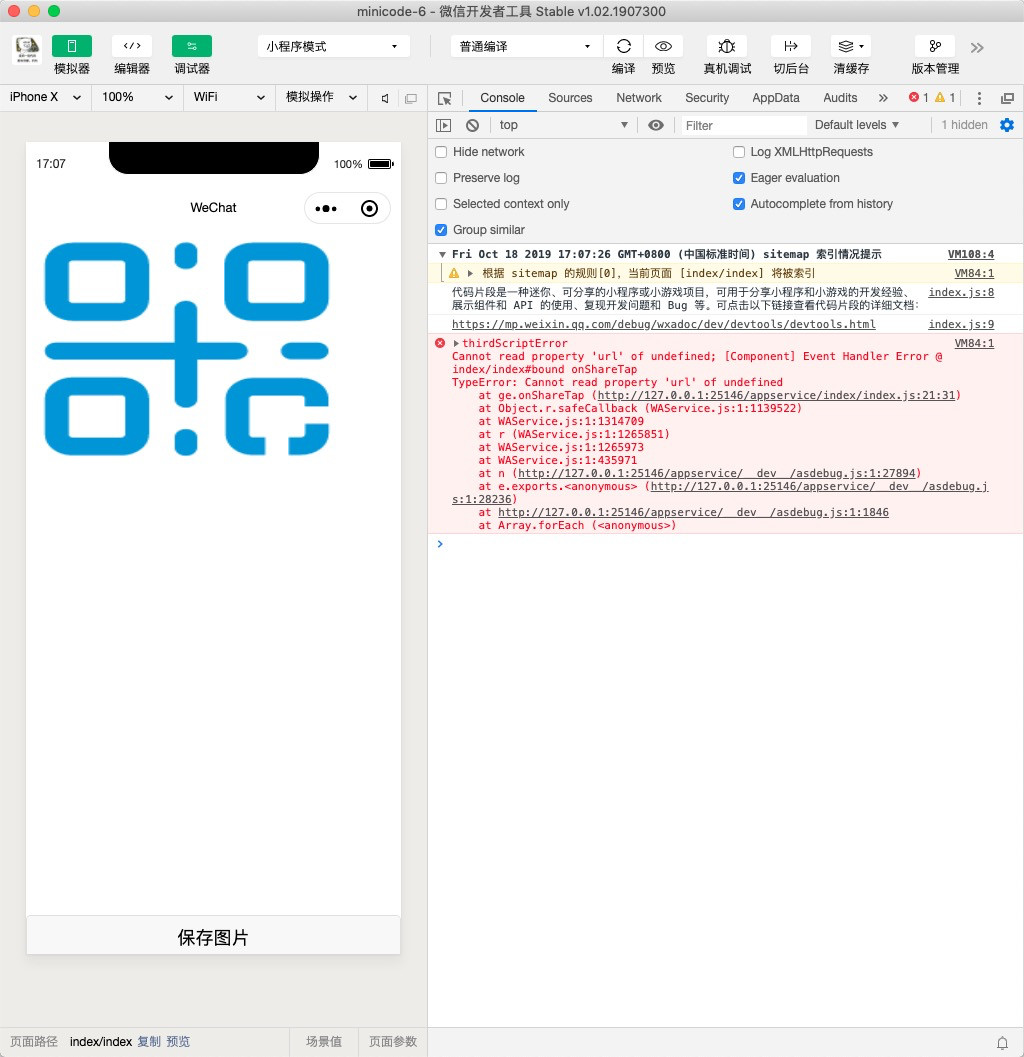Toggle the simulator (模拟器) panel button
Image resolution: width=1024 pixels, height=1057 pixels.
71,46
